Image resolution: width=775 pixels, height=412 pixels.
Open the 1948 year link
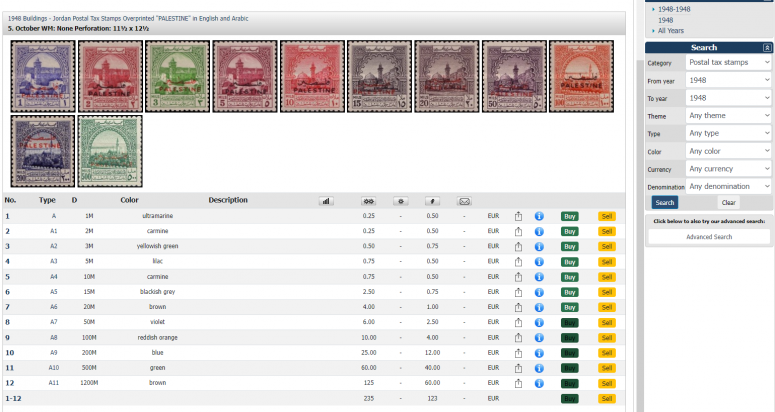665,20
